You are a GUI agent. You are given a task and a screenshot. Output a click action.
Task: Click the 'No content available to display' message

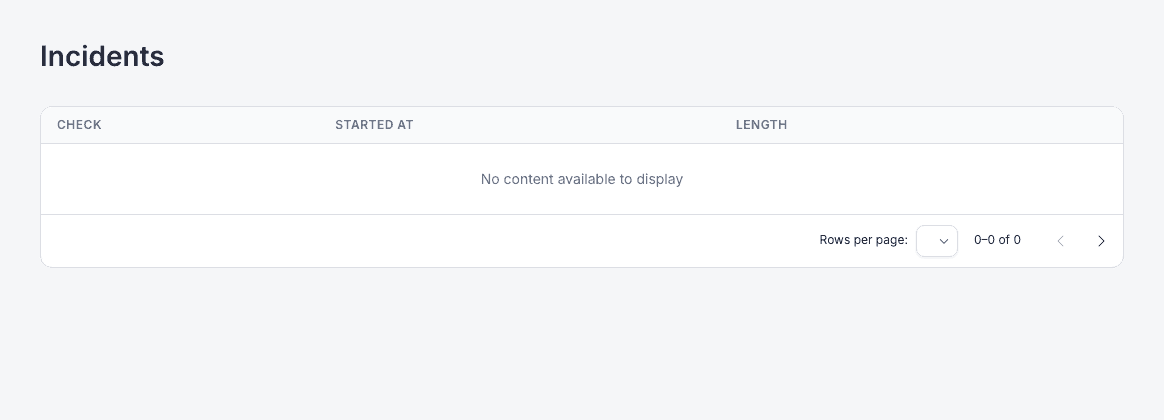click(x=582, y=179)
